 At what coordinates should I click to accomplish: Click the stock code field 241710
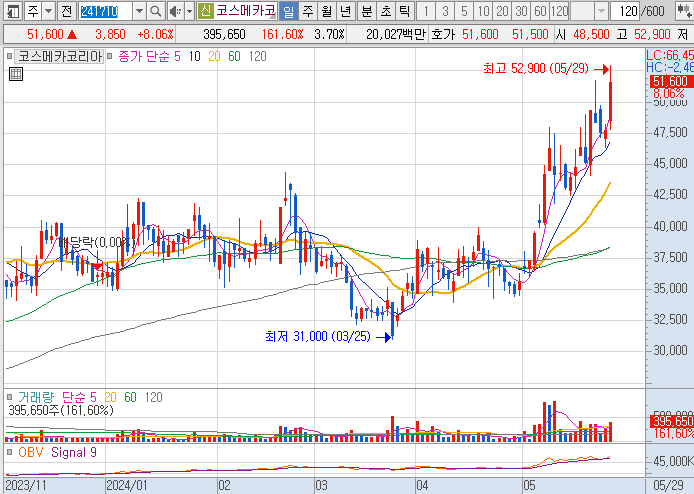pyautogui.click(x=105, y=11)
